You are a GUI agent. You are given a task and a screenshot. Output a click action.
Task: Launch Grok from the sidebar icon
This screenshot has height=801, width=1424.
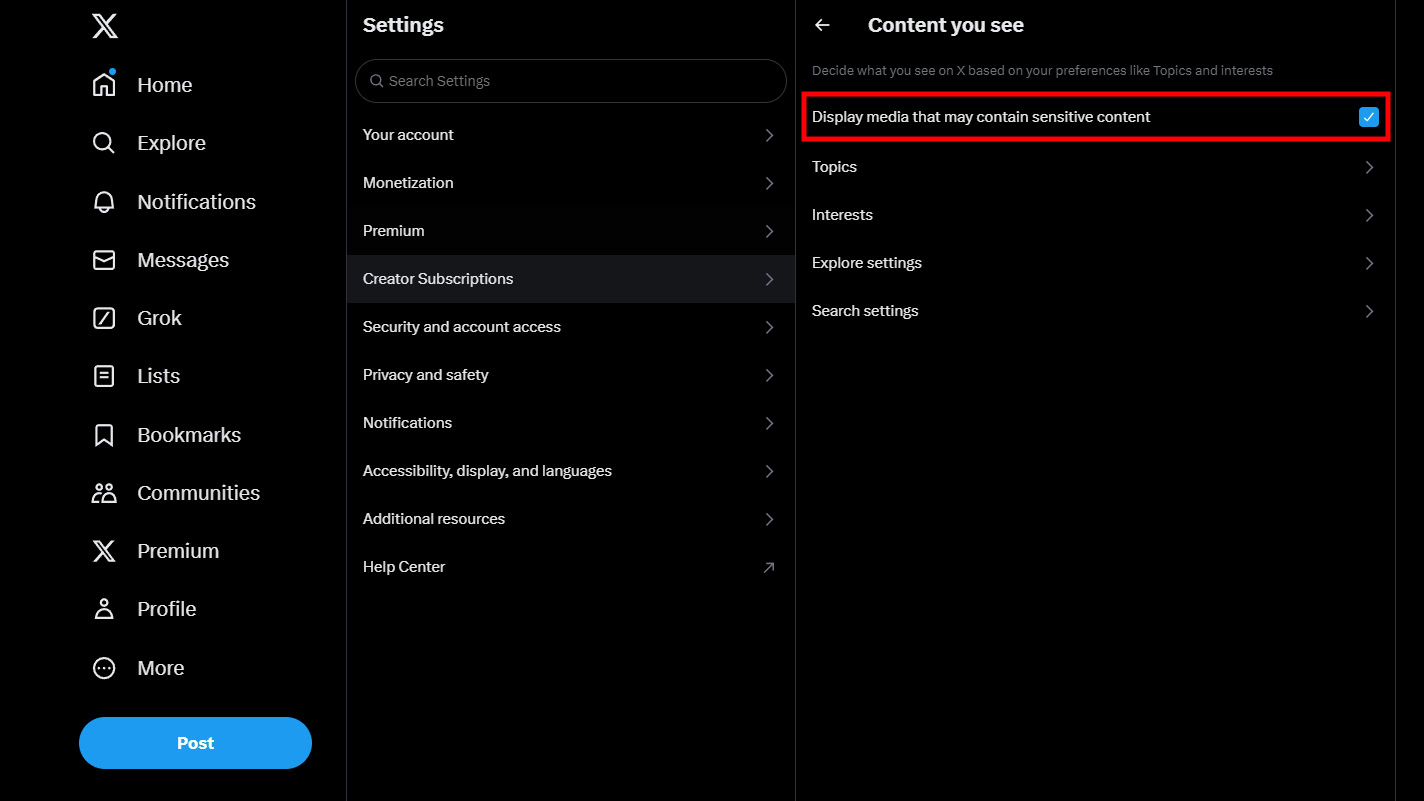tap(104, 318)
